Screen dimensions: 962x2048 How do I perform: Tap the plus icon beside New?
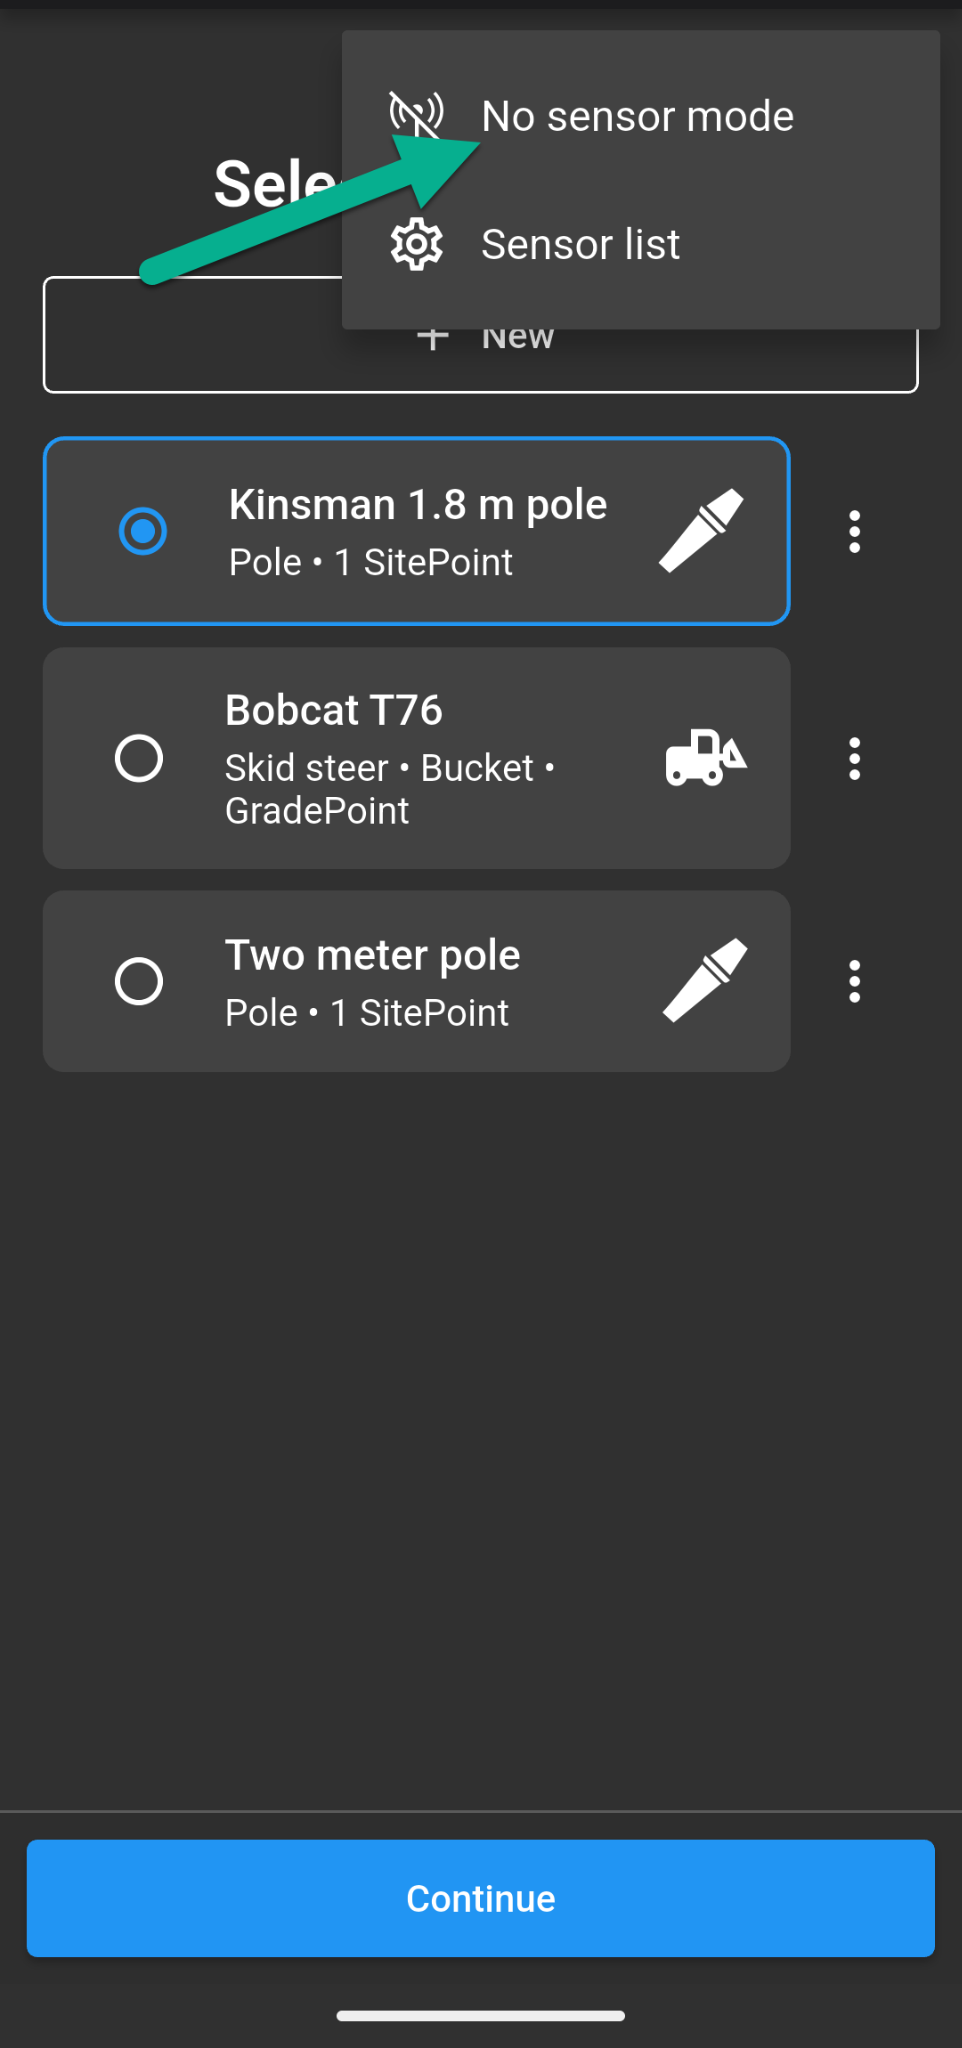[x=432, y=337]
